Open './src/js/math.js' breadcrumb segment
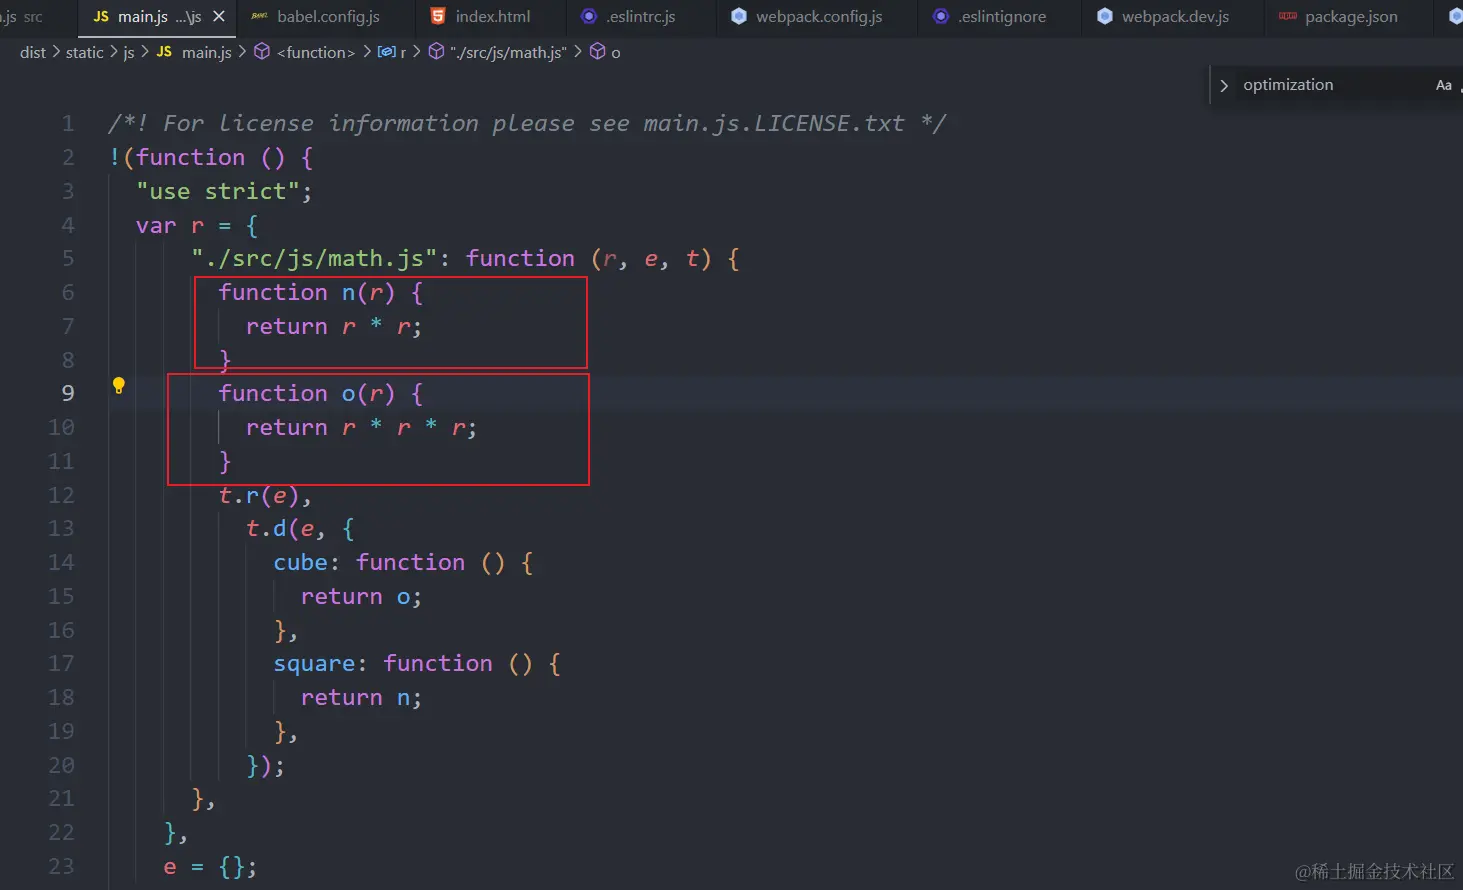Screen dimensions: 1463x890 coord(508,52)
